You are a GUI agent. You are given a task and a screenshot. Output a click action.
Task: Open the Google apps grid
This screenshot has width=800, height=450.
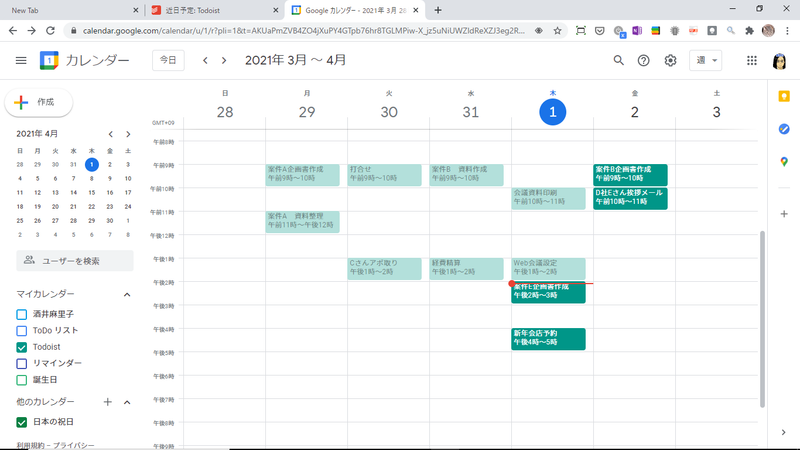pyautogui.click(x=752, y=61)
